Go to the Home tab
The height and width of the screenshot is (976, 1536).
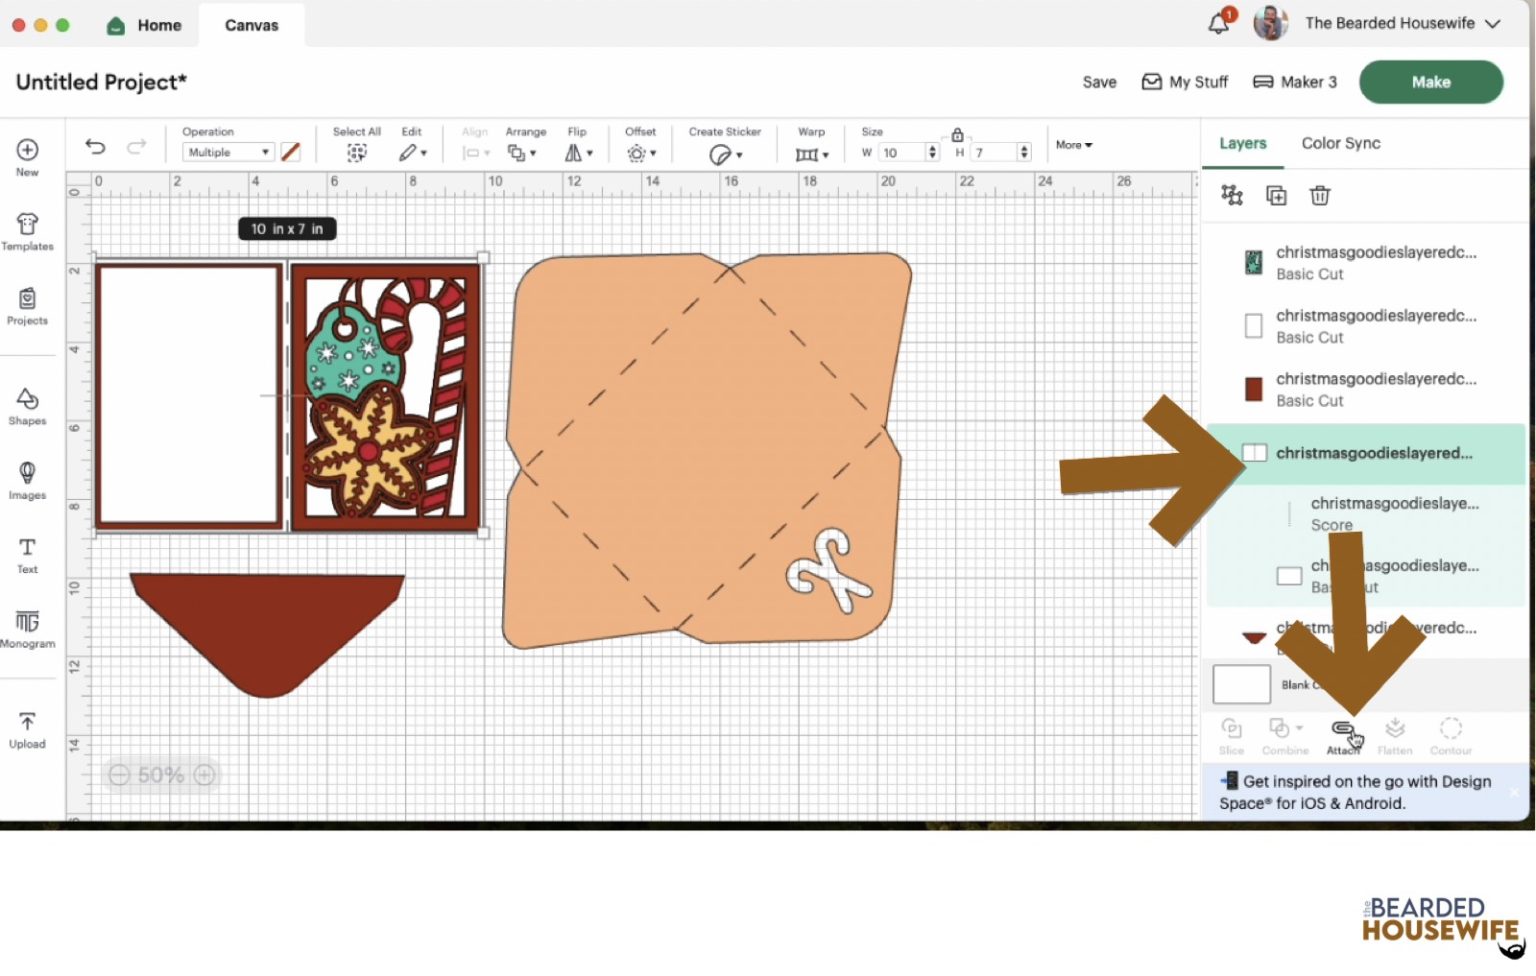coord(145,25)
